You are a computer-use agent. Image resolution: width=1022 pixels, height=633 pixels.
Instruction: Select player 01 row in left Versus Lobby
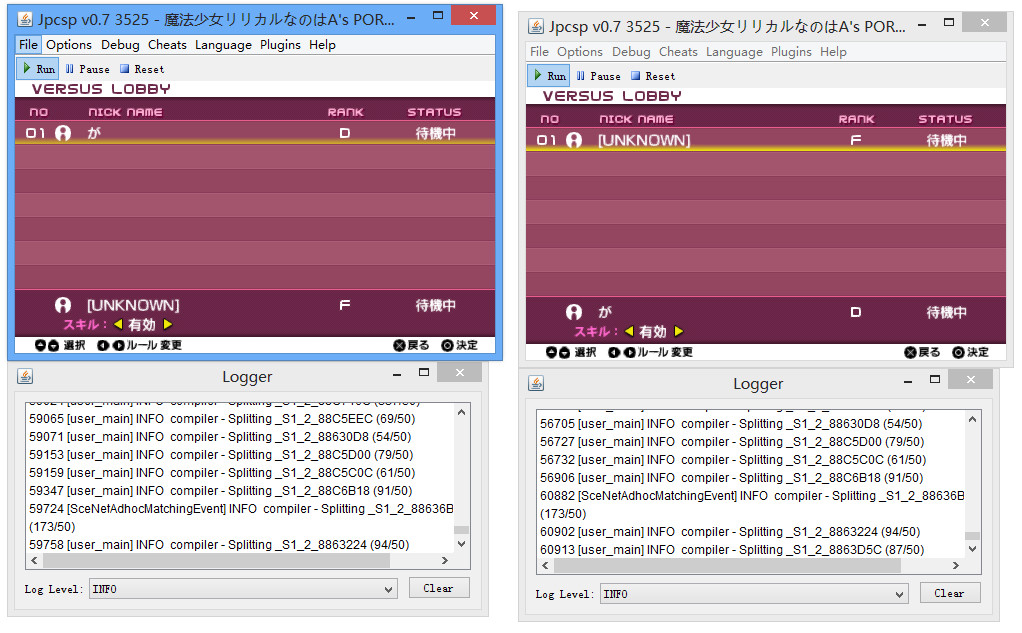click(x=250, y=133)
